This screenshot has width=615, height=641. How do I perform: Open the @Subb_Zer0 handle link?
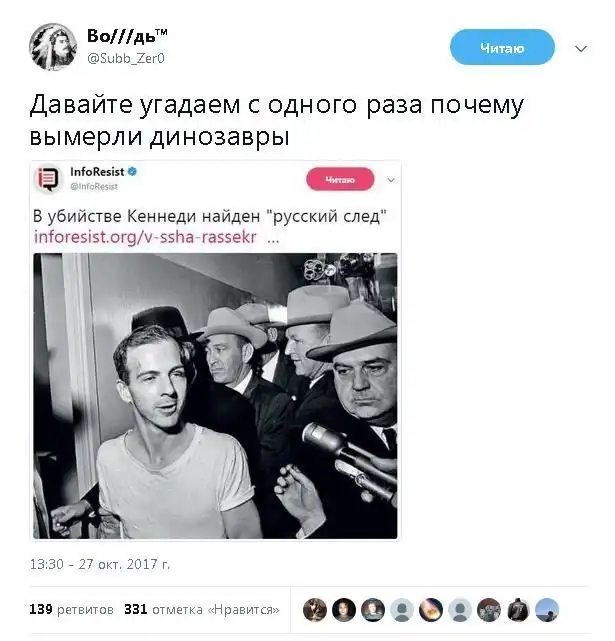click(x=126, y=59)
